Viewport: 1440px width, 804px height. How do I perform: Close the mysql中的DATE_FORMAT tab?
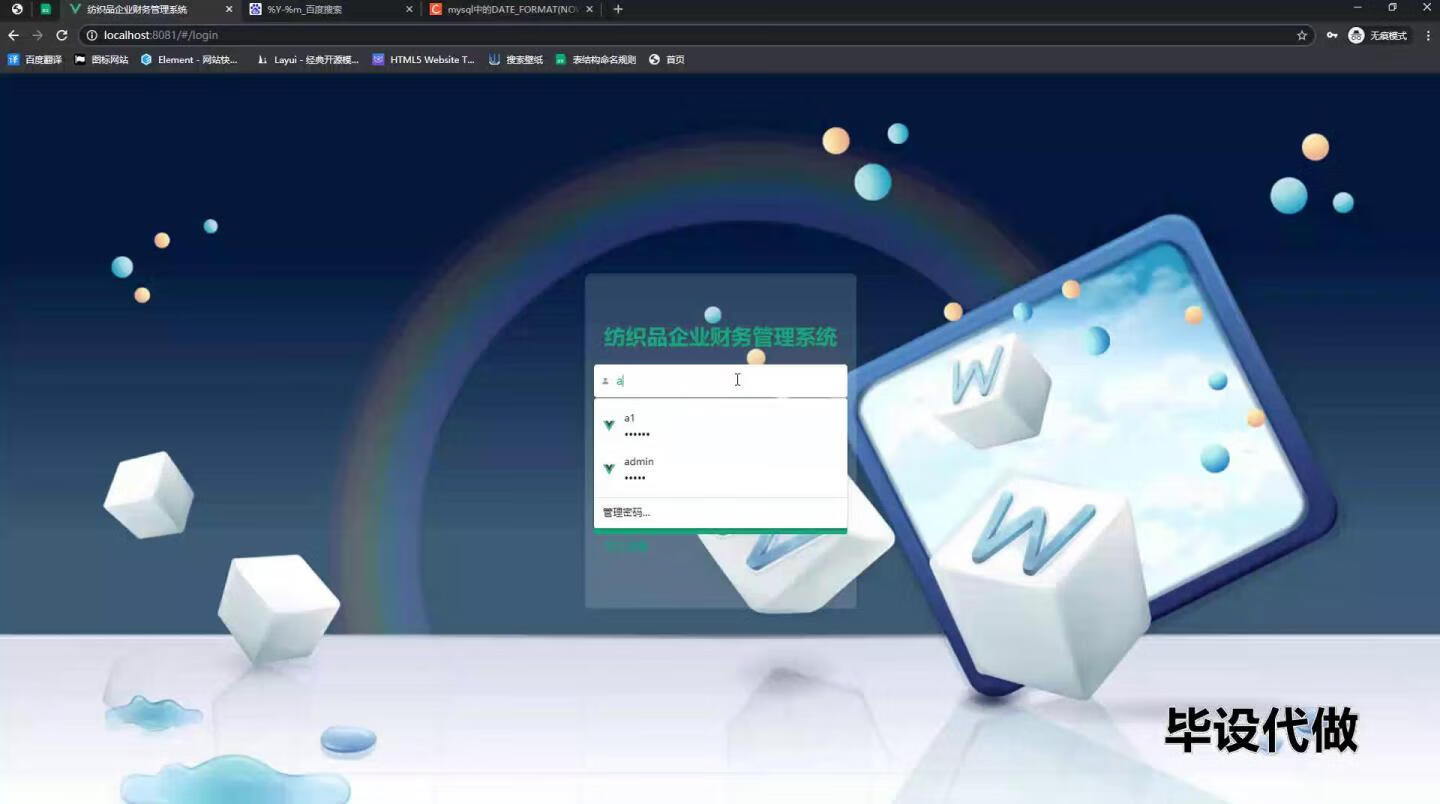589,9
